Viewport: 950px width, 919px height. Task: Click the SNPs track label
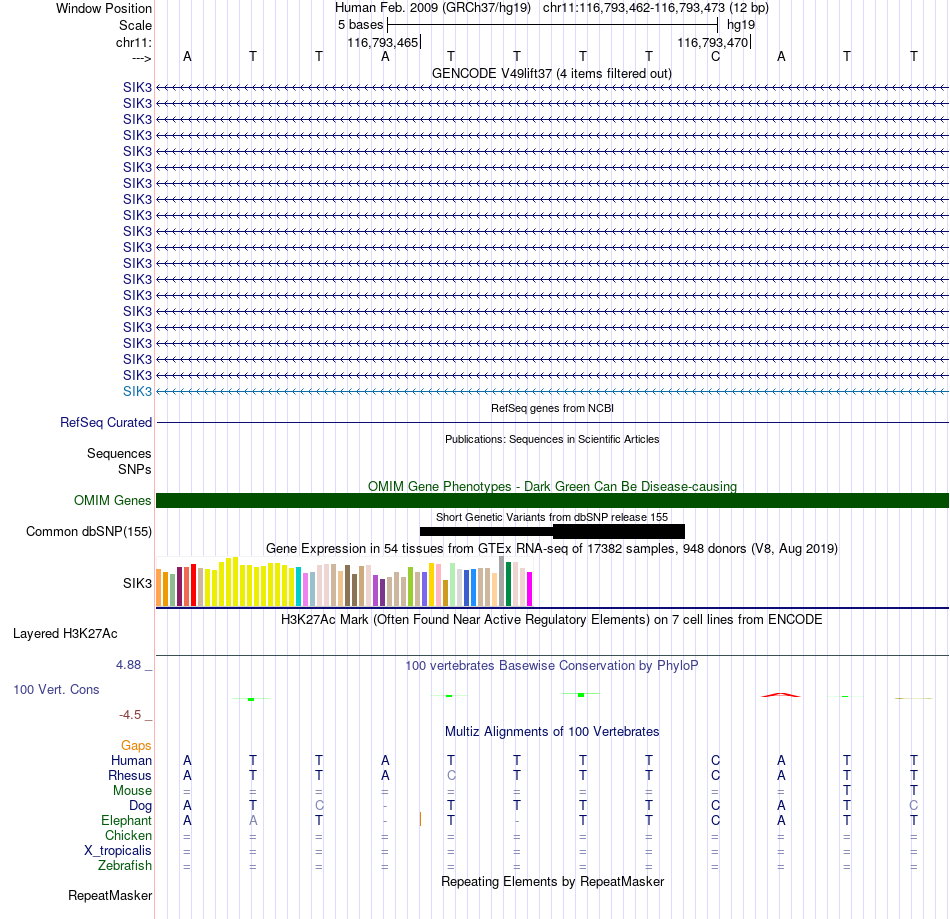[135, 469]
